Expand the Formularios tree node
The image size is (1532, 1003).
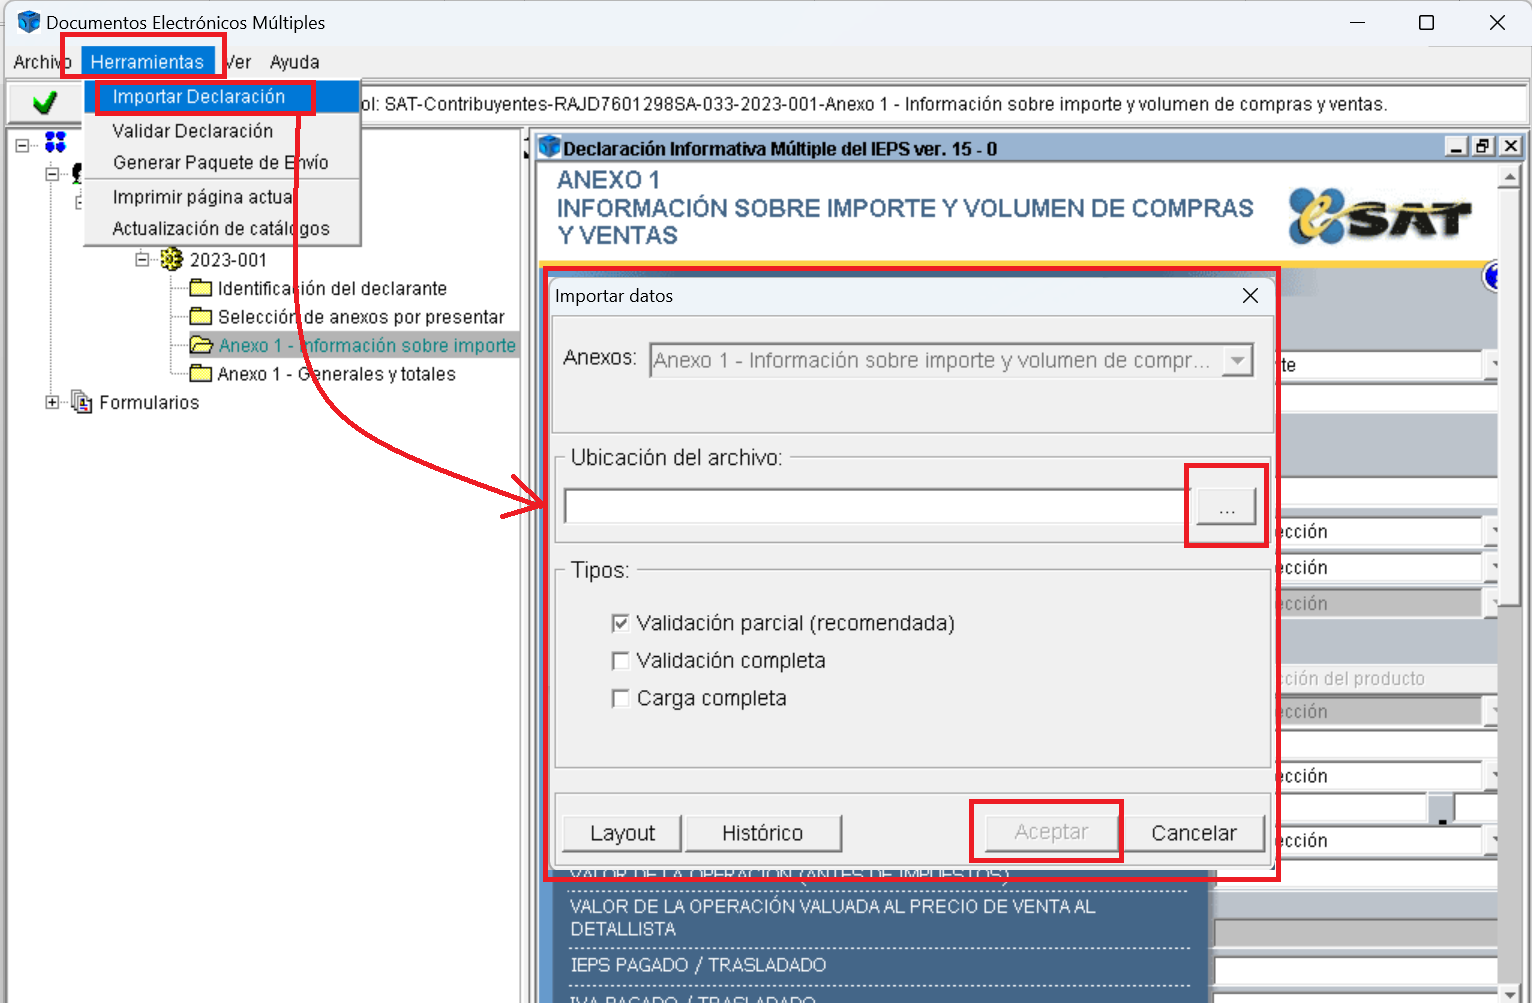(x=52, y=402)
